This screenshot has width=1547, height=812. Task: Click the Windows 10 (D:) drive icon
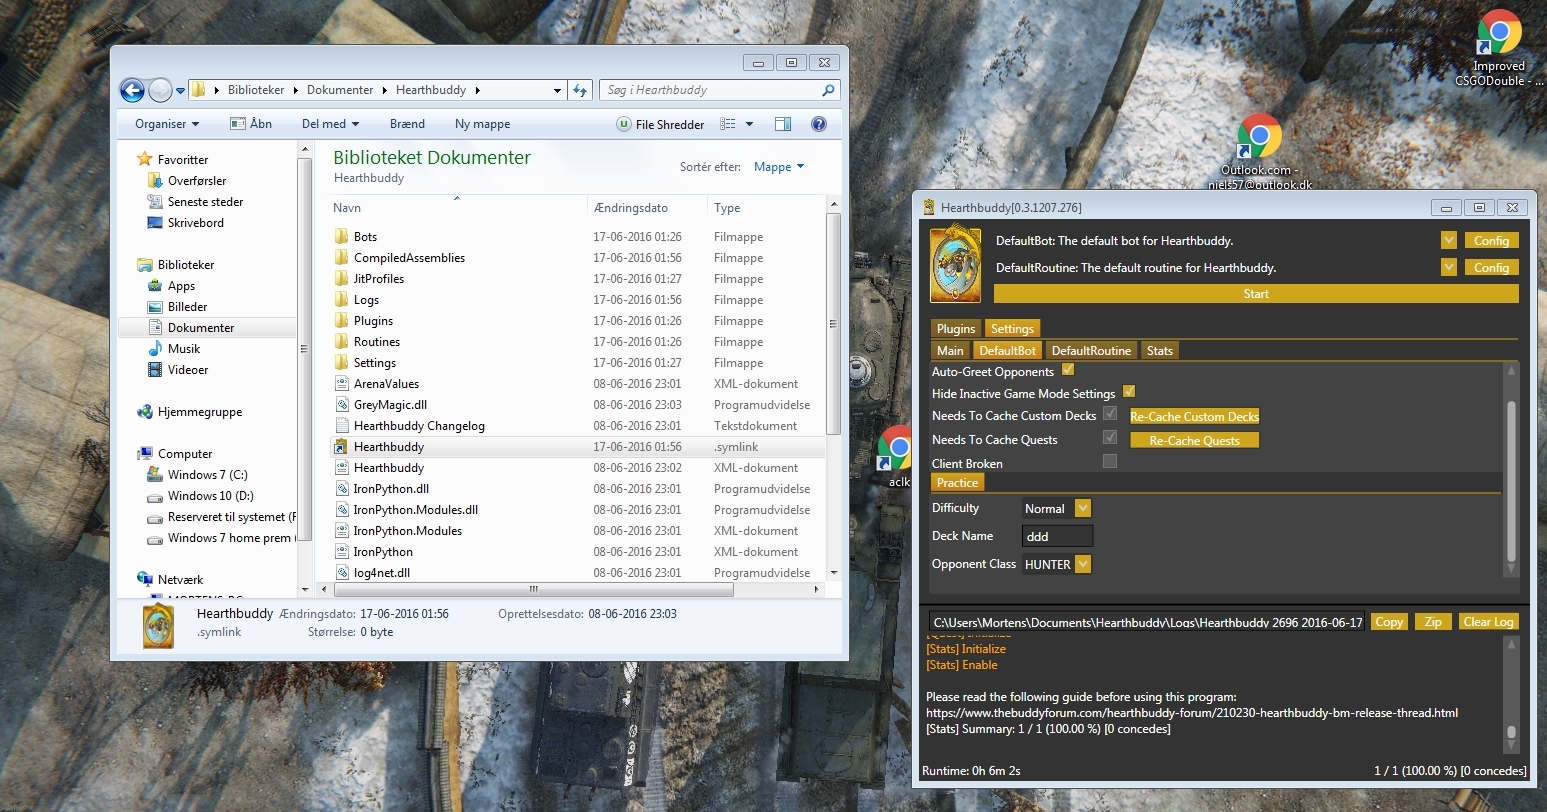point(155,496)
